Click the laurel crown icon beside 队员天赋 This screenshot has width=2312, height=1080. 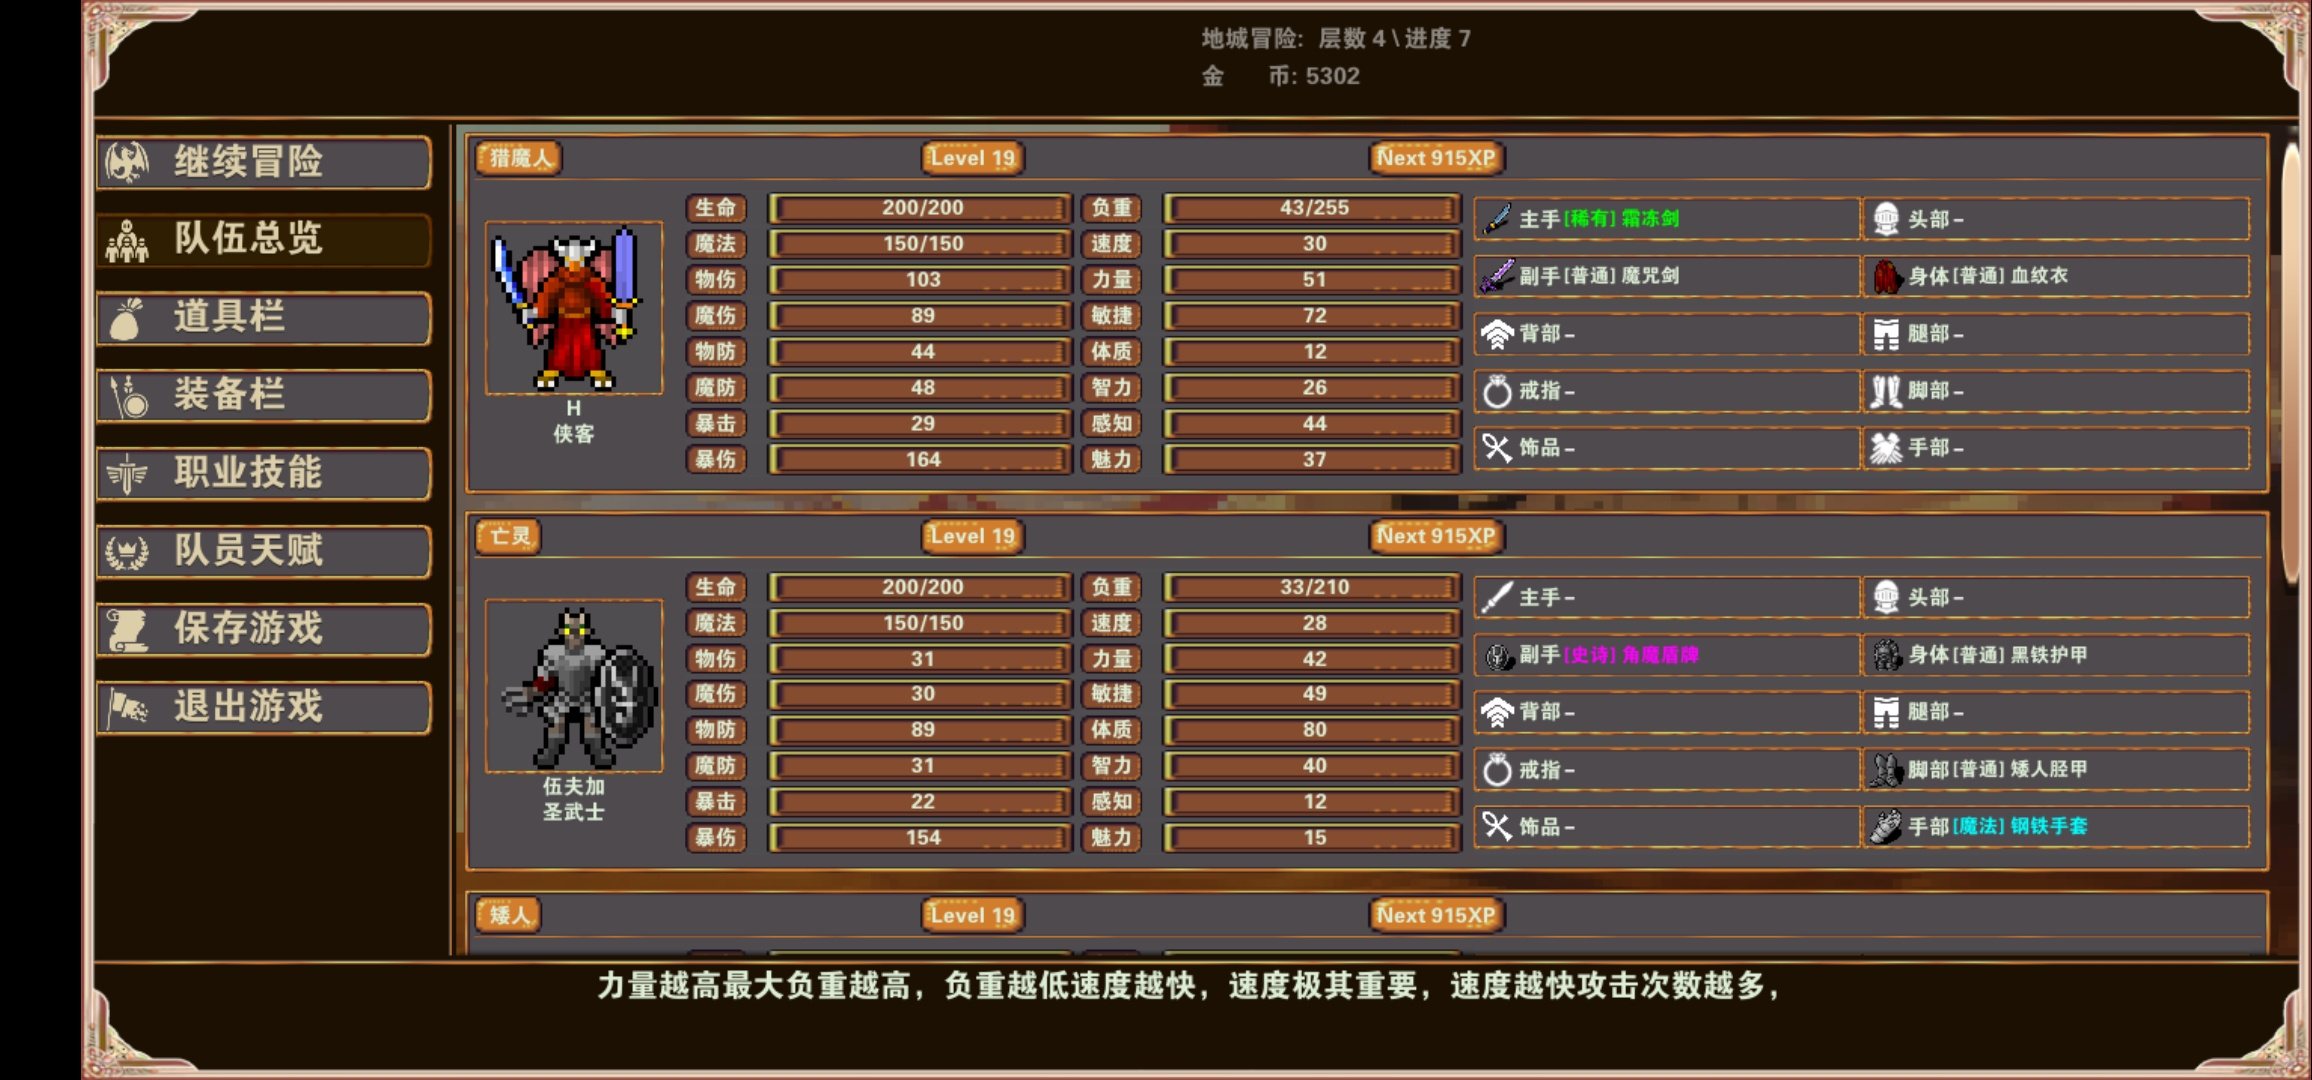[x=128, y=552]
